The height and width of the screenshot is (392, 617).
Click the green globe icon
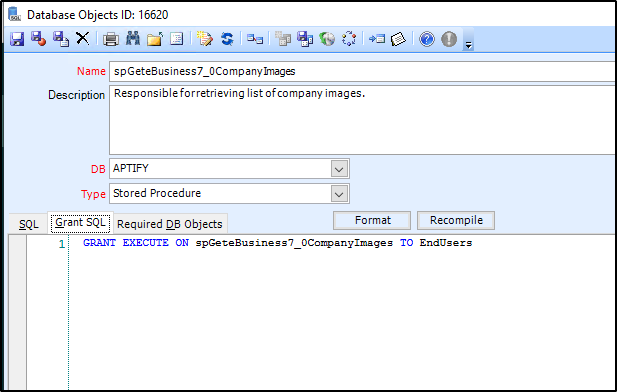327,39
